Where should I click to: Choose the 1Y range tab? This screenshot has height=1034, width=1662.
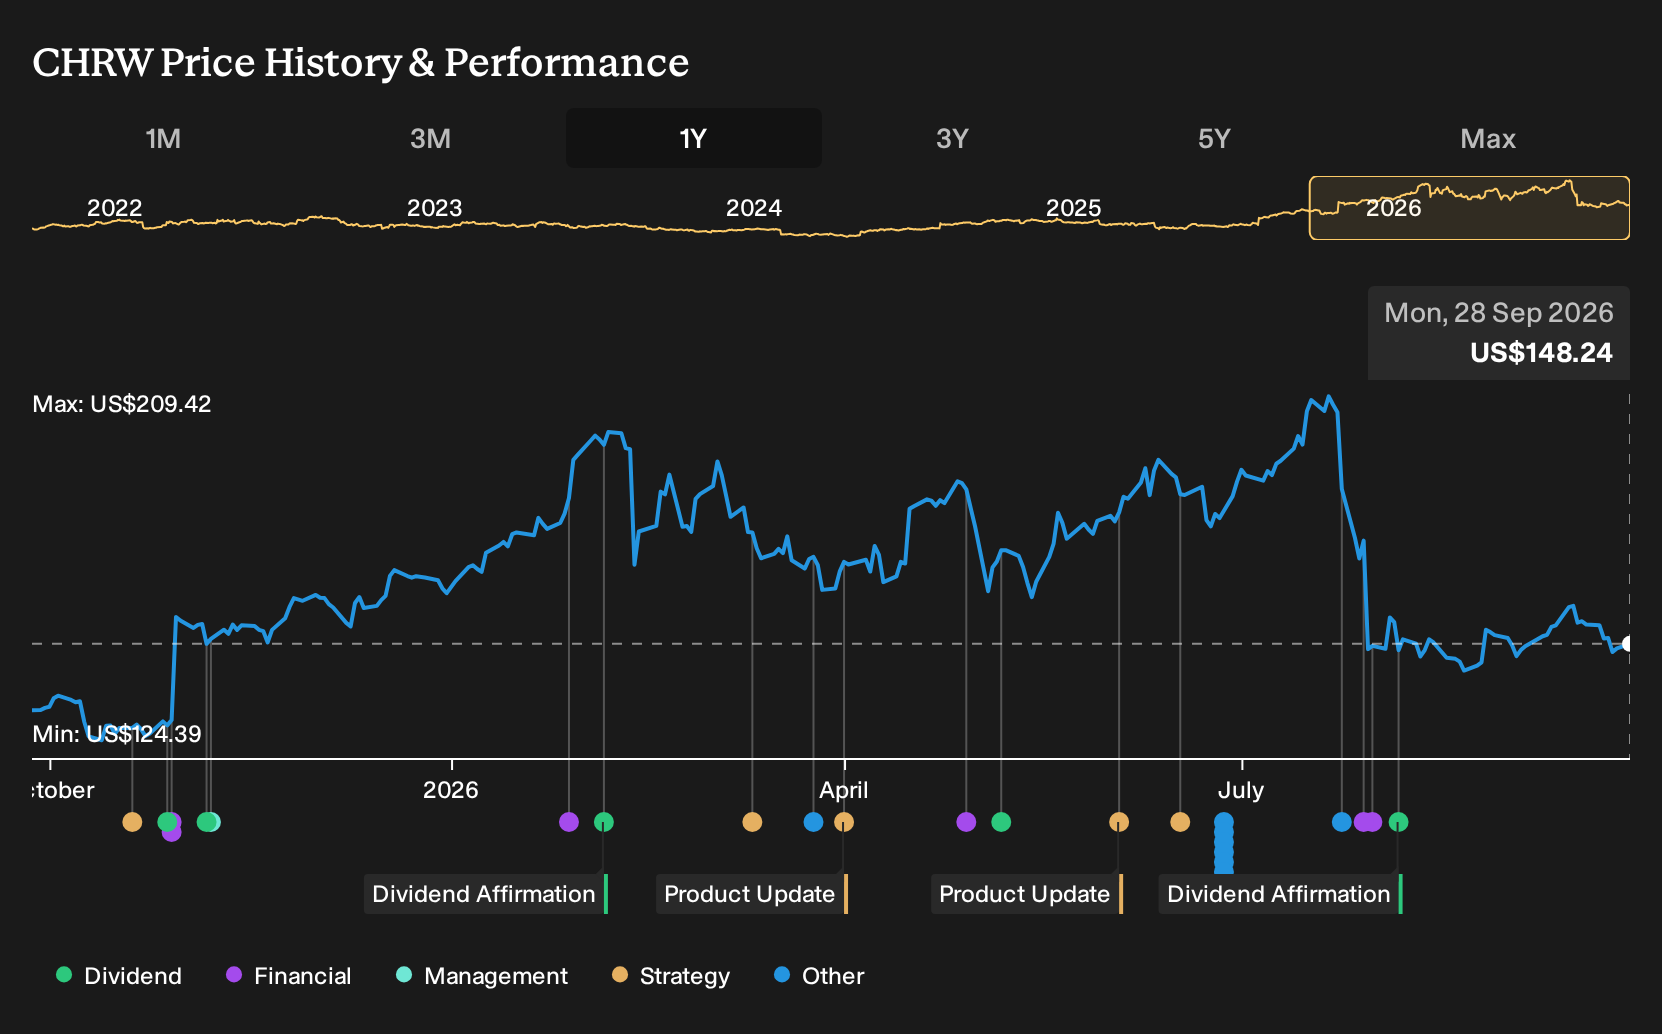click(694, 138)
